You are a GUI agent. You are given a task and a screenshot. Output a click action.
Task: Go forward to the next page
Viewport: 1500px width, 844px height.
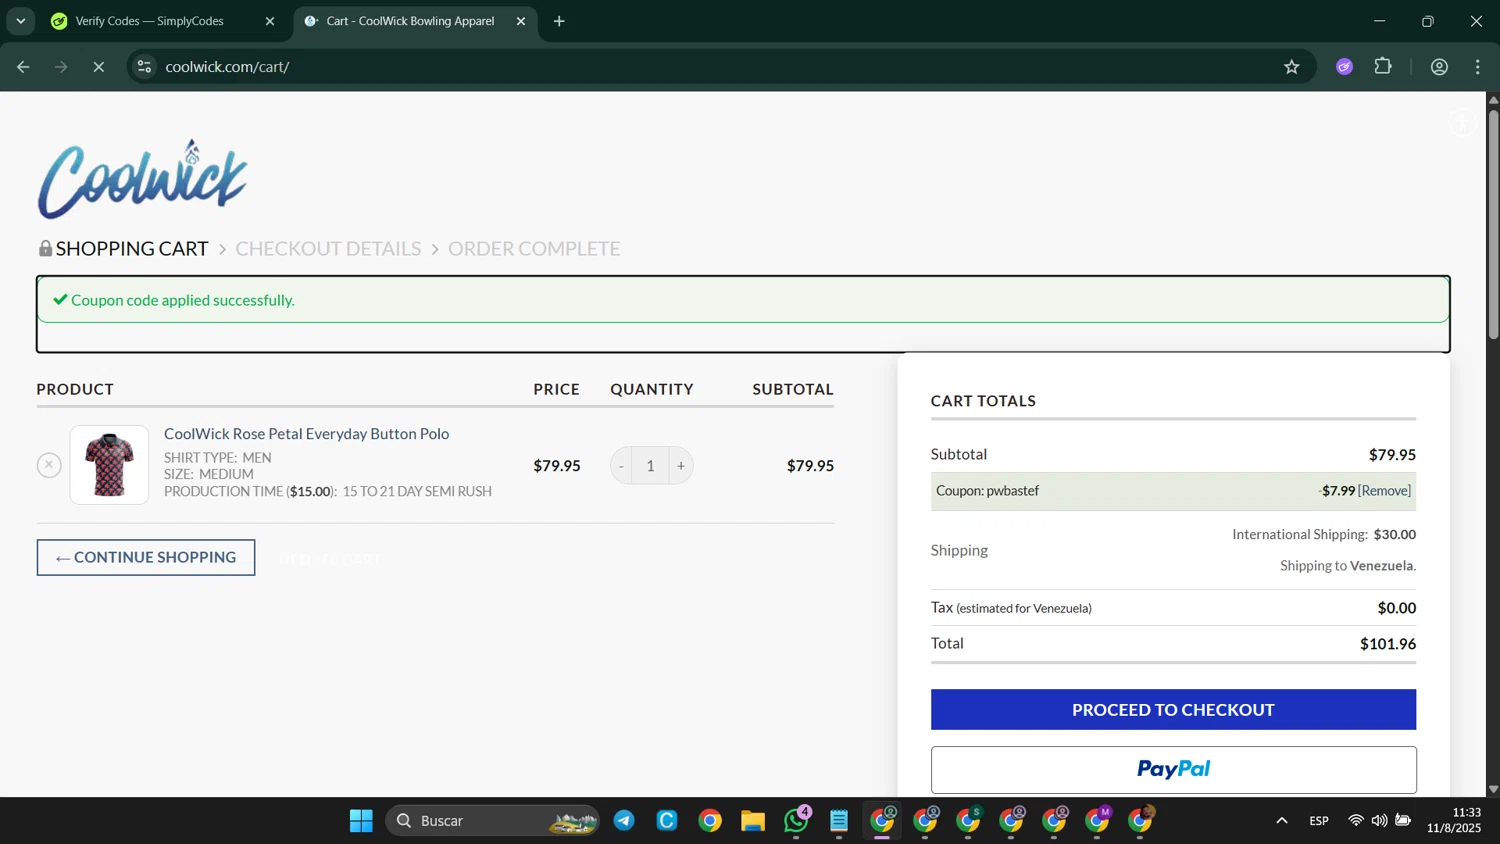tap(61, 67)
